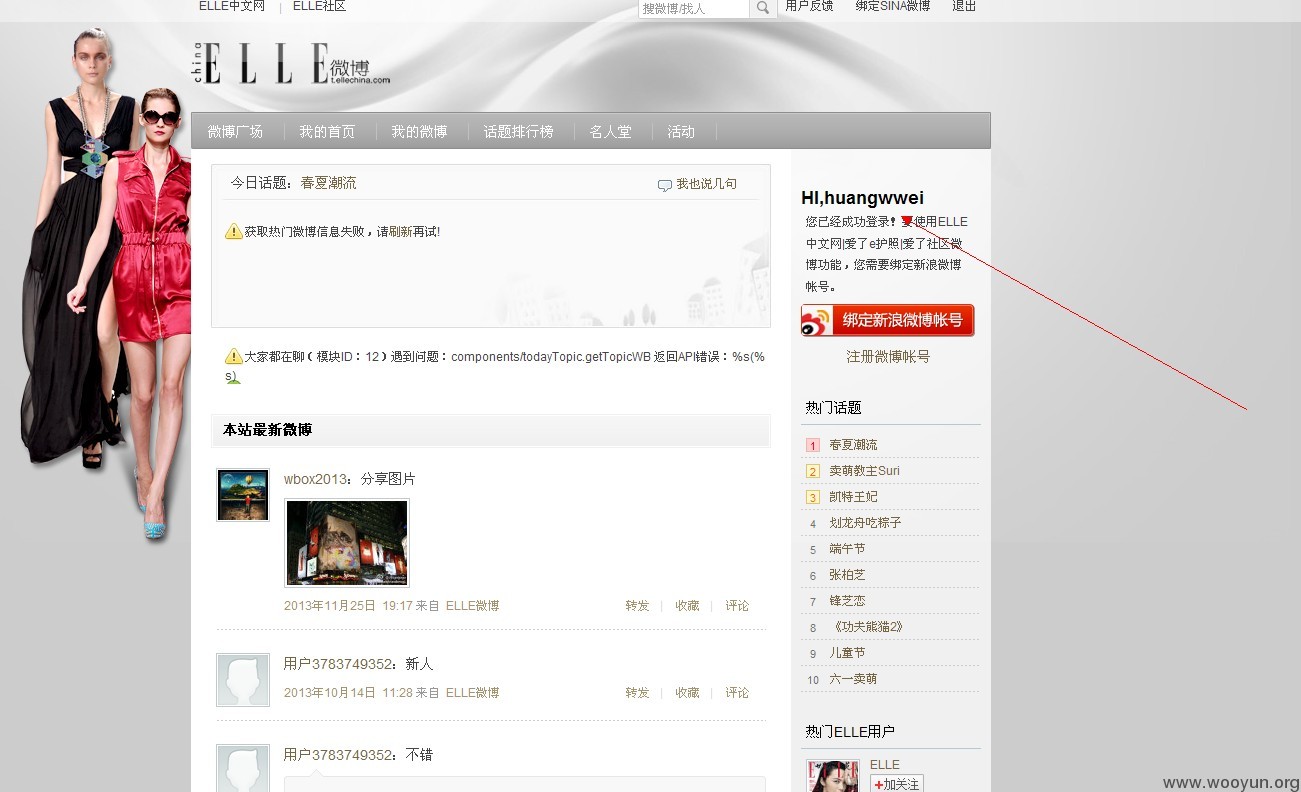This screenshot has height=792, width=1301.
Task: Click 用户3783749352 on the 新人 post
Action: click(x=338, y=664)
